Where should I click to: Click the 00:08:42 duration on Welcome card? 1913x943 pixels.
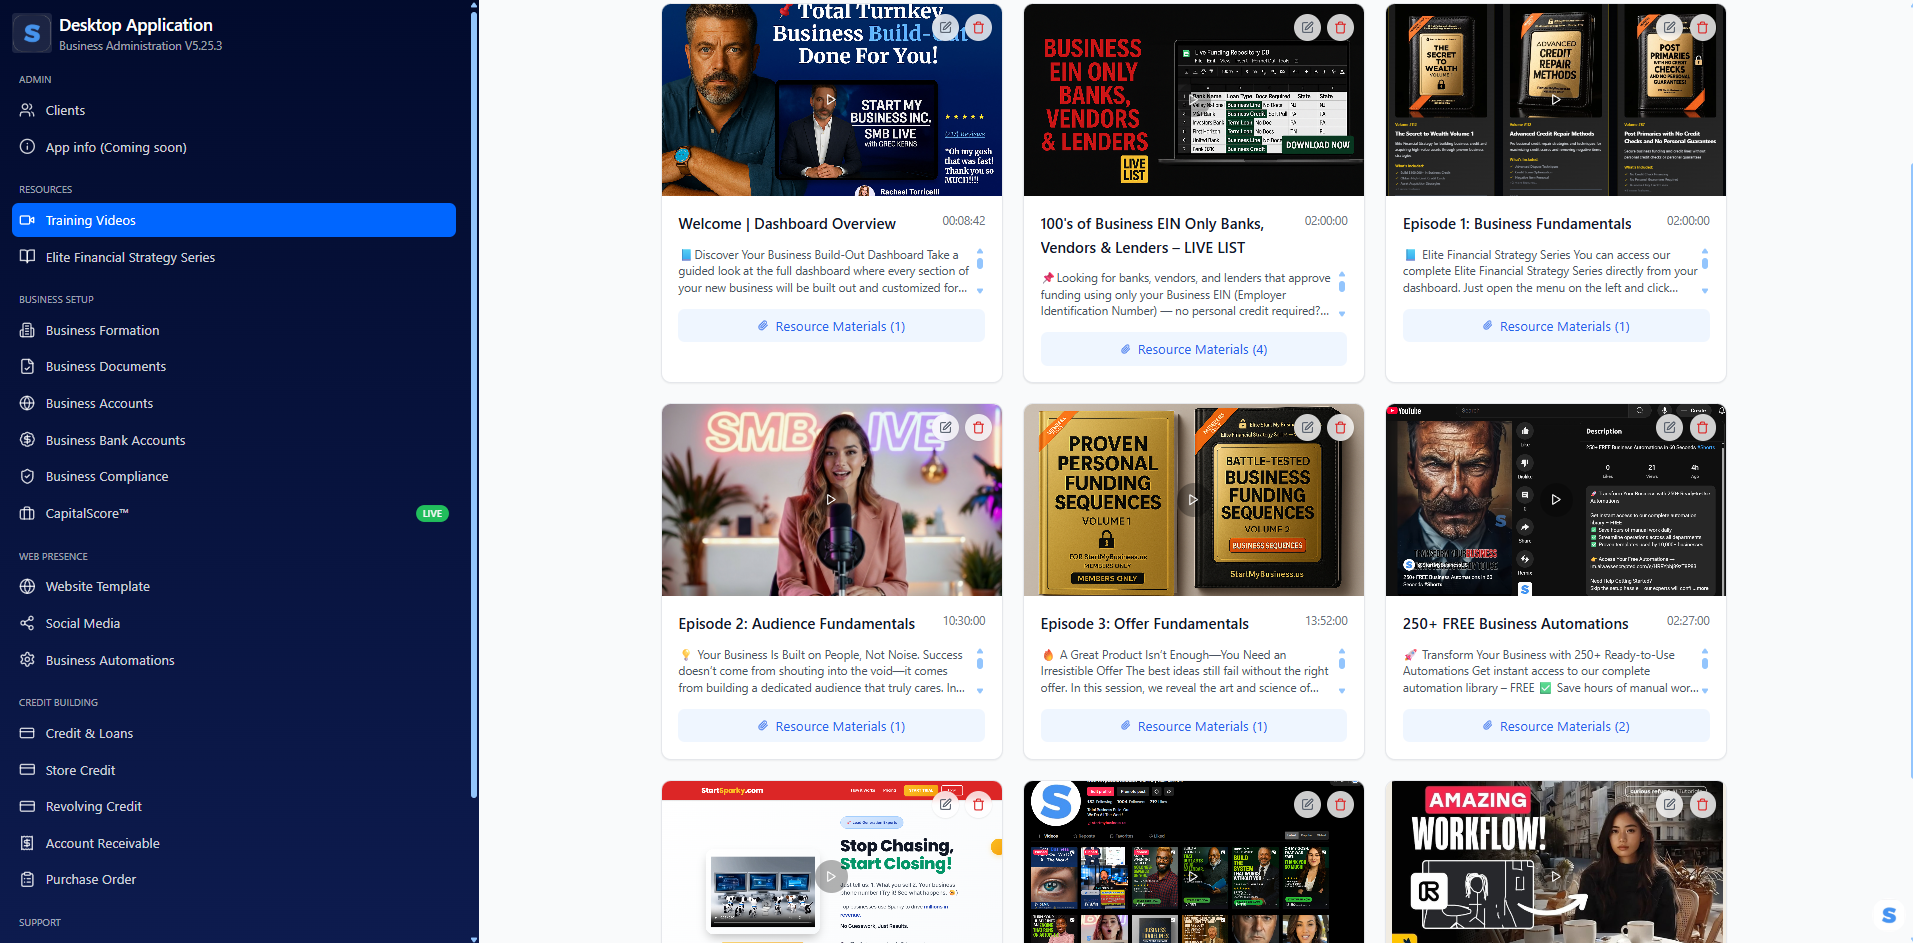coord(963,221)
